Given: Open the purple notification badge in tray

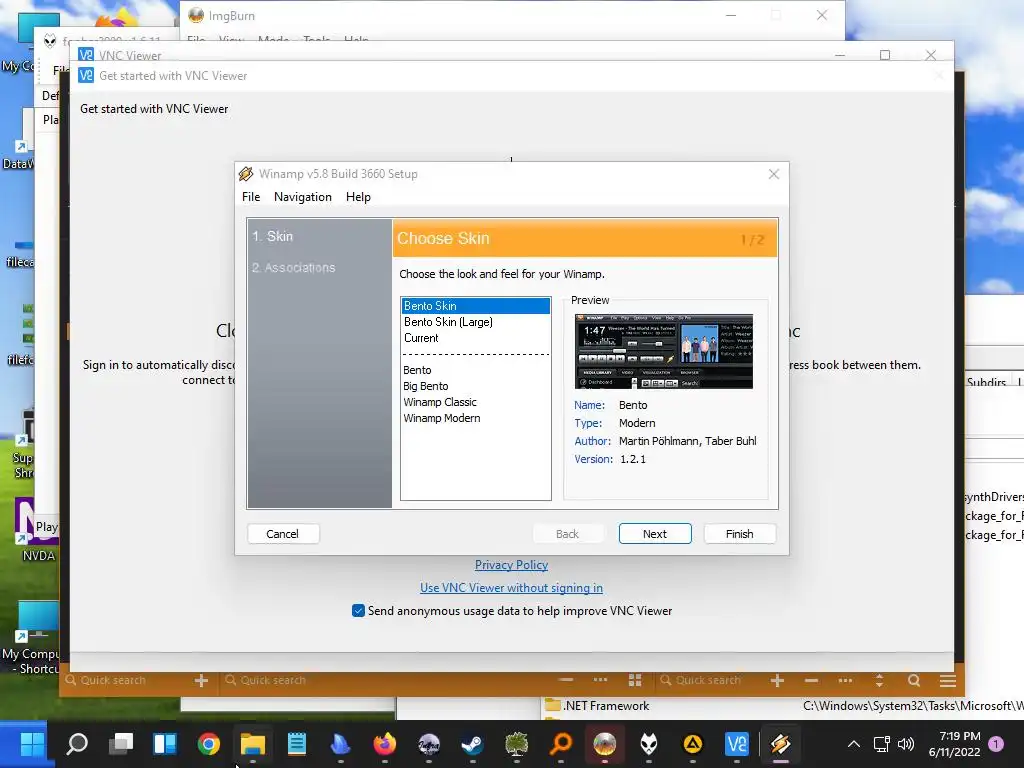Looking at the screenshot, I should (x=996, y=743).
